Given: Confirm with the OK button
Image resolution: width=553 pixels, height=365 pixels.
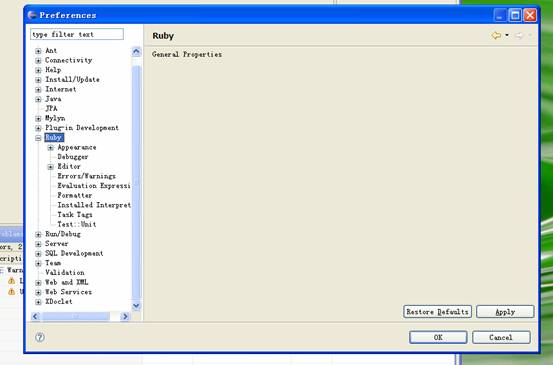Looking at the screenshot, I should click(x=438, y=337).
